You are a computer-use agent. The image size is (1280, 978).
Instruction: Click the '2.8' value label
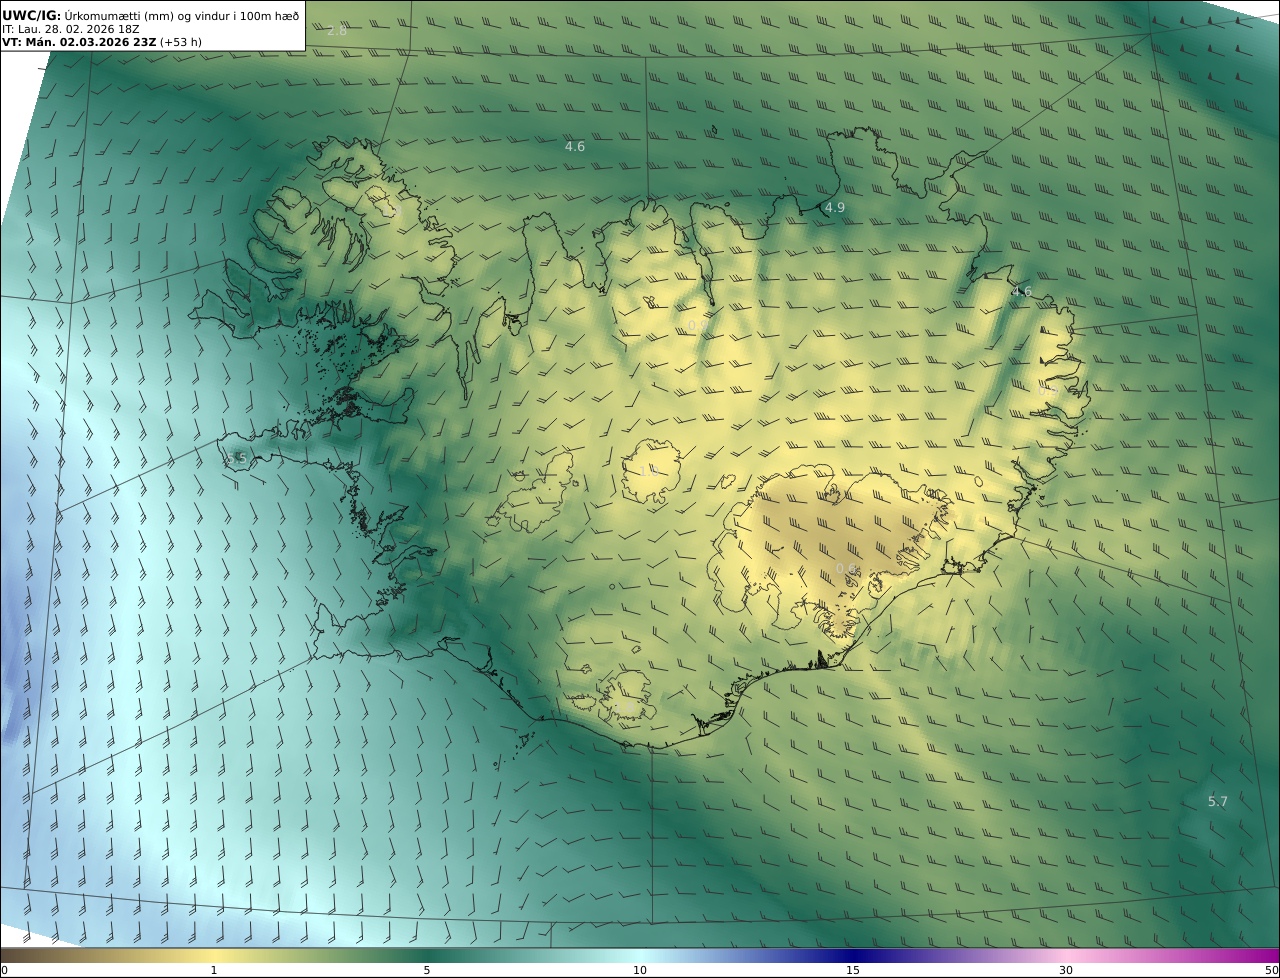point(337,31)
